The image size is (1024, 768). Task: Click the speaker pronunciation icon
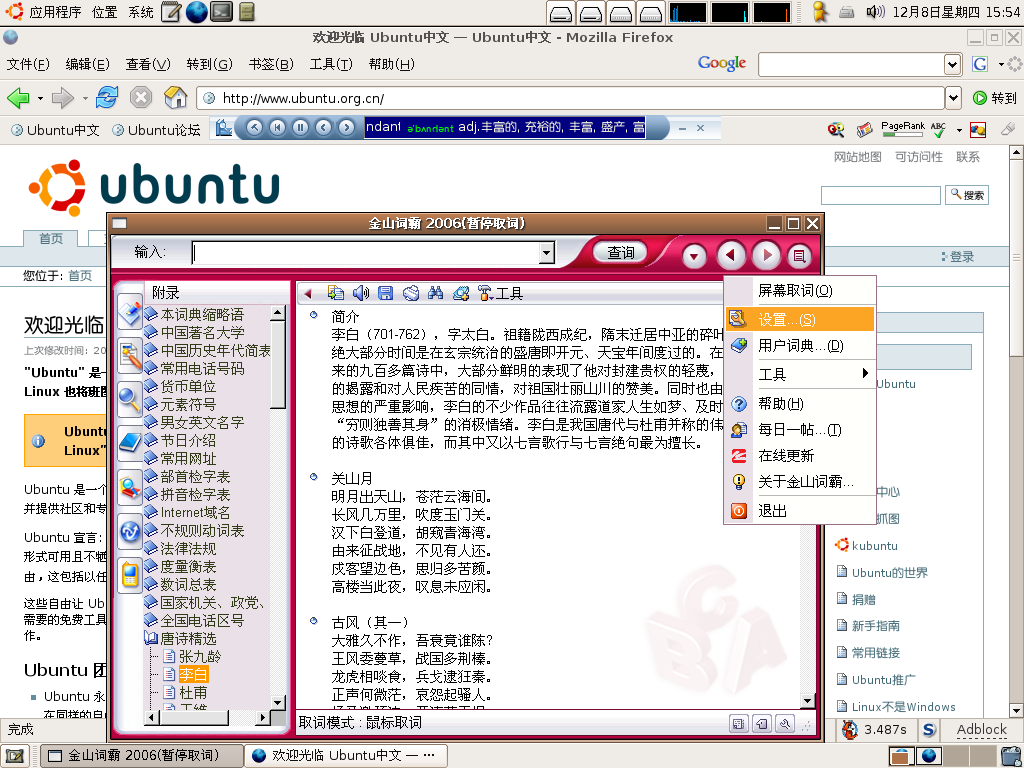pos(360,293)
